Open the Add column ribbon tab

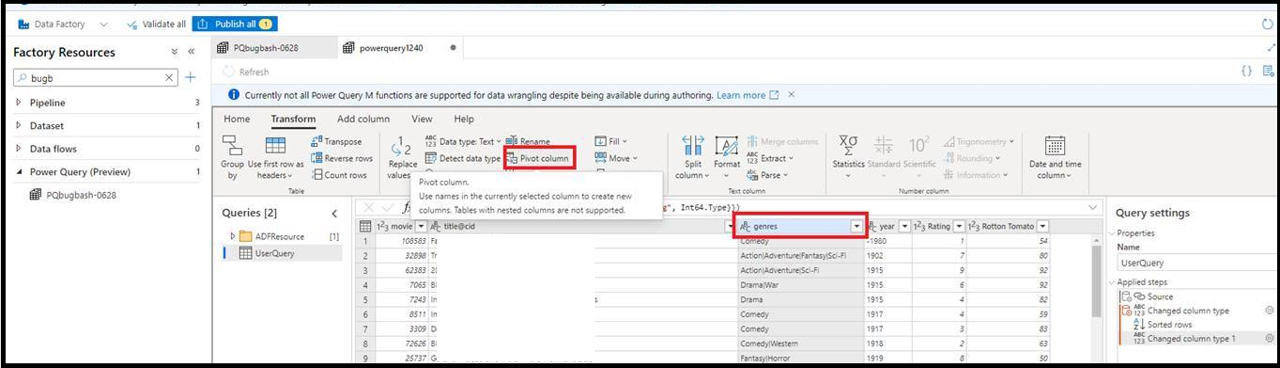363,119
